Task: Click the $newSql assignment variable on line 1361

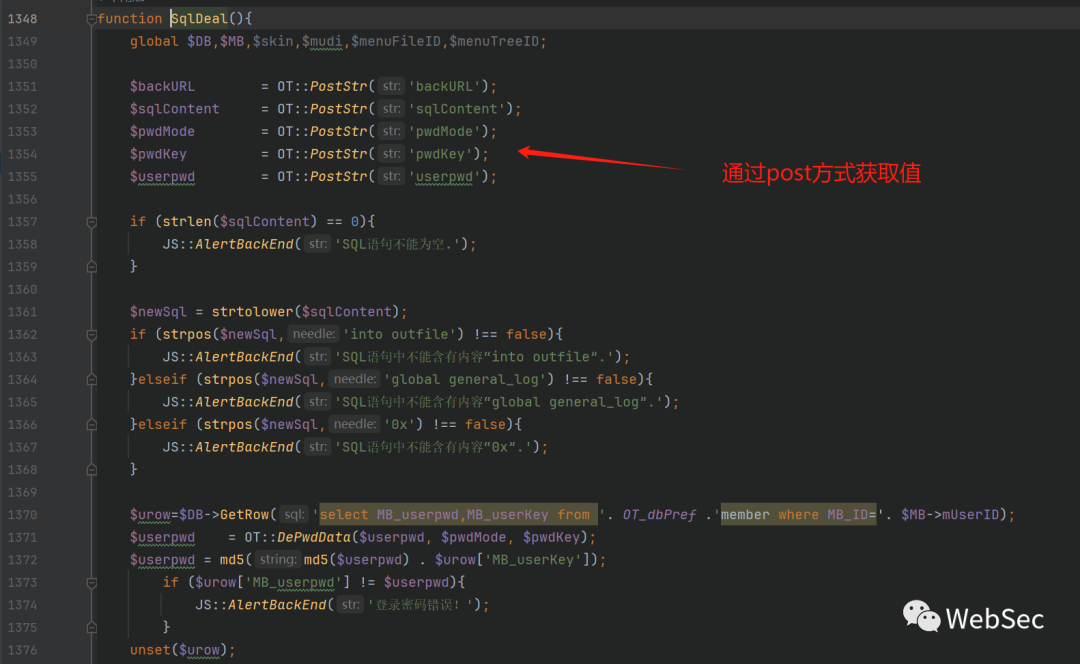Action: [x=158, y=312]
